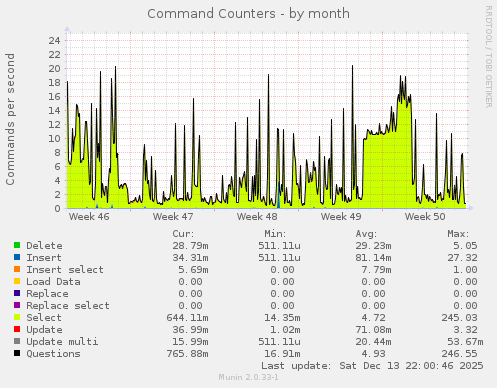
Task: Click the Week 50 axis label
Action: 425,217
